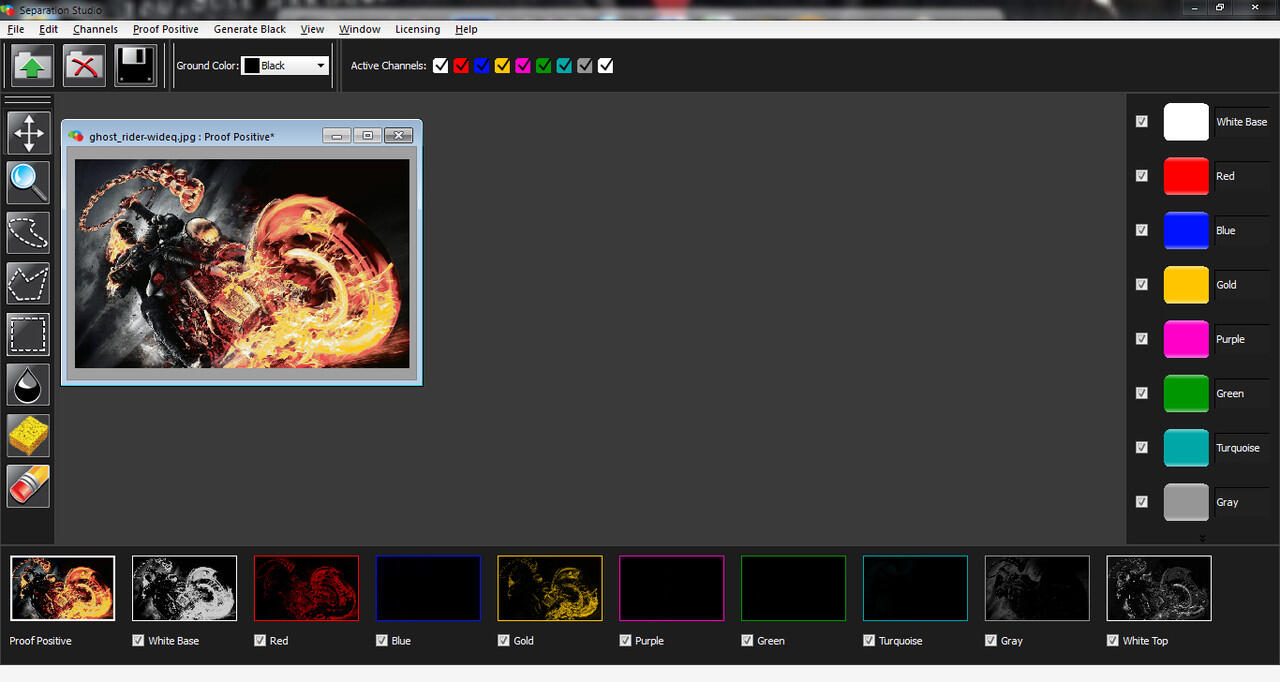Click the open file green arrow icon
Image resolution: width=1280 pixels, height=682 pixels.
coord(33,66)
